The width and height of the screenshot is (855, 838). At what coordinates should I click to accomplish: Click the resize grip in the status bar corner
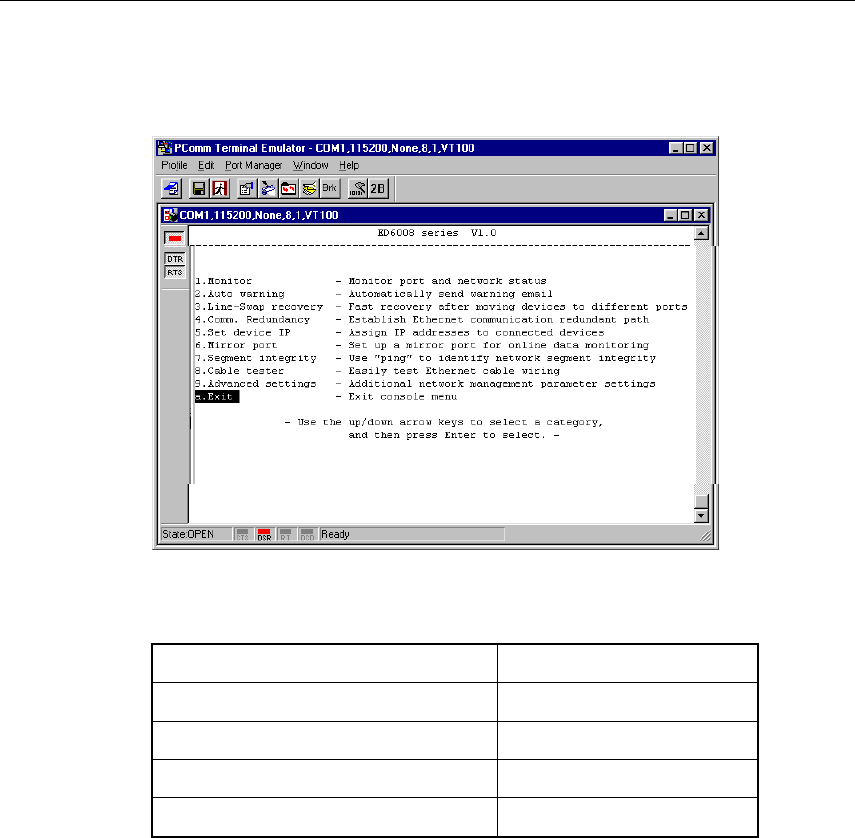[706, 536]
